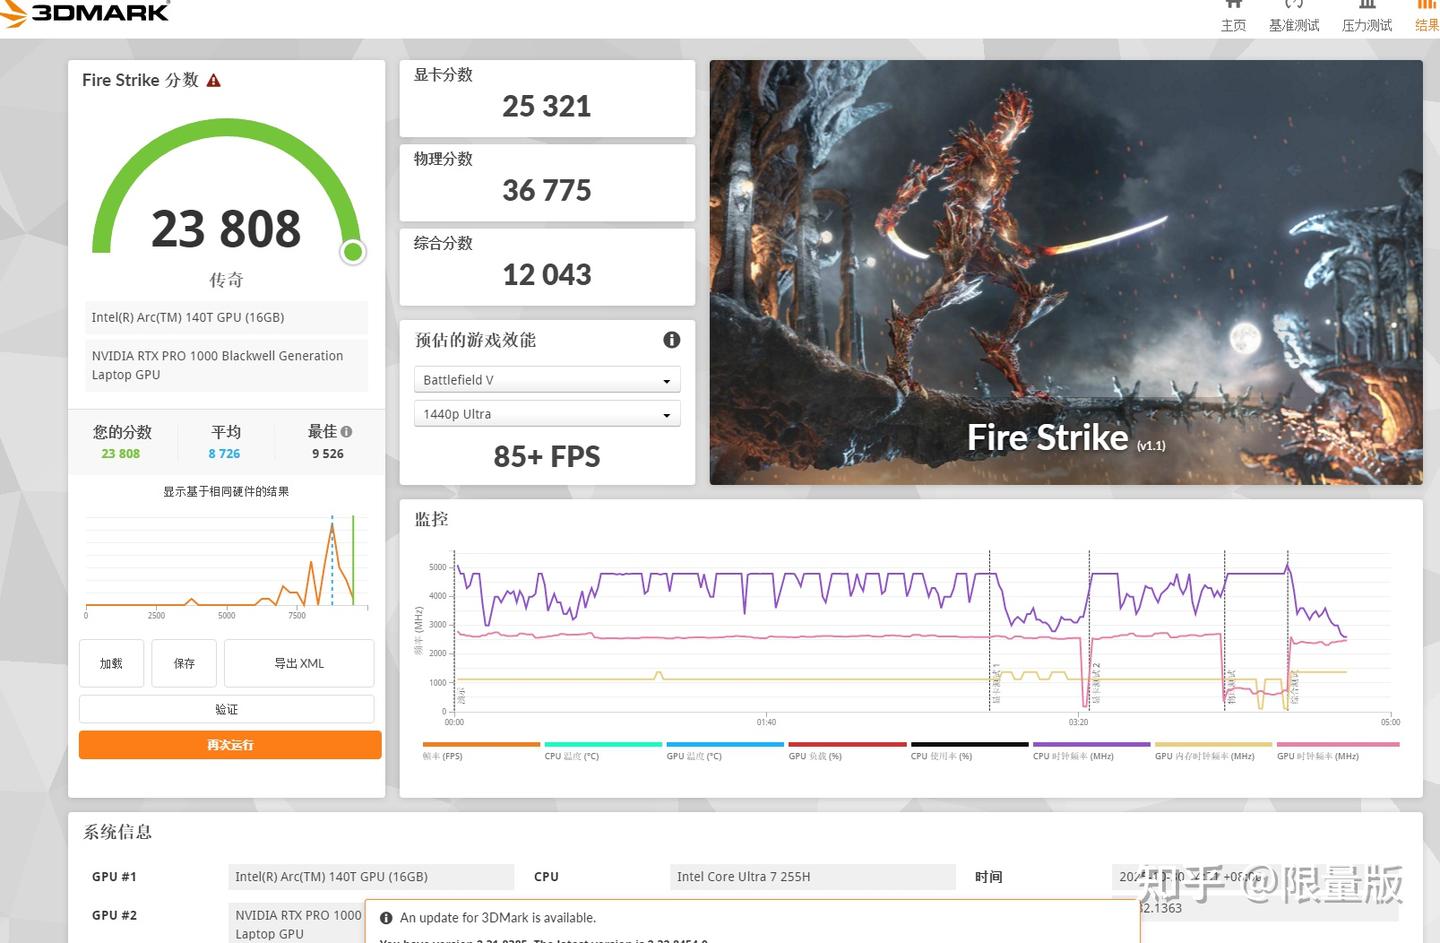Viewport: 1440px width, 943px height.
Task: Click the 综合分数 value 12 043
Action: point(547,274)
